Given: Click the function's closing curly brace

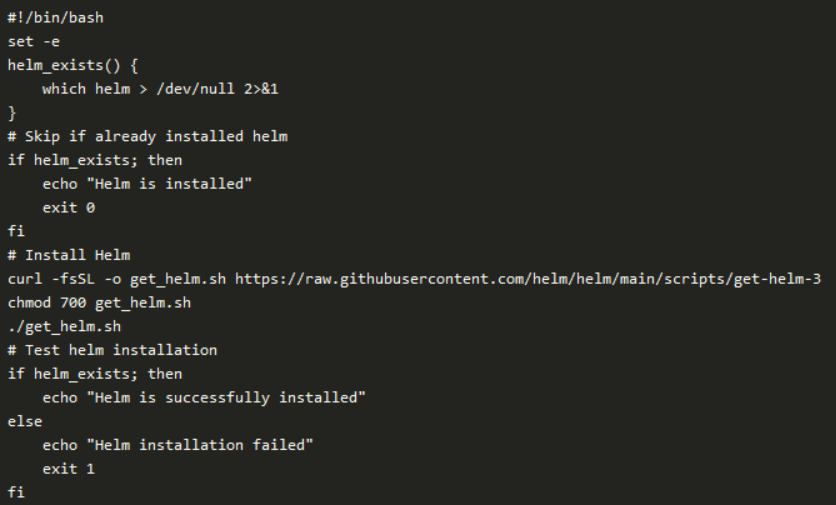Looking at the screenshot, I should point(12,112).
